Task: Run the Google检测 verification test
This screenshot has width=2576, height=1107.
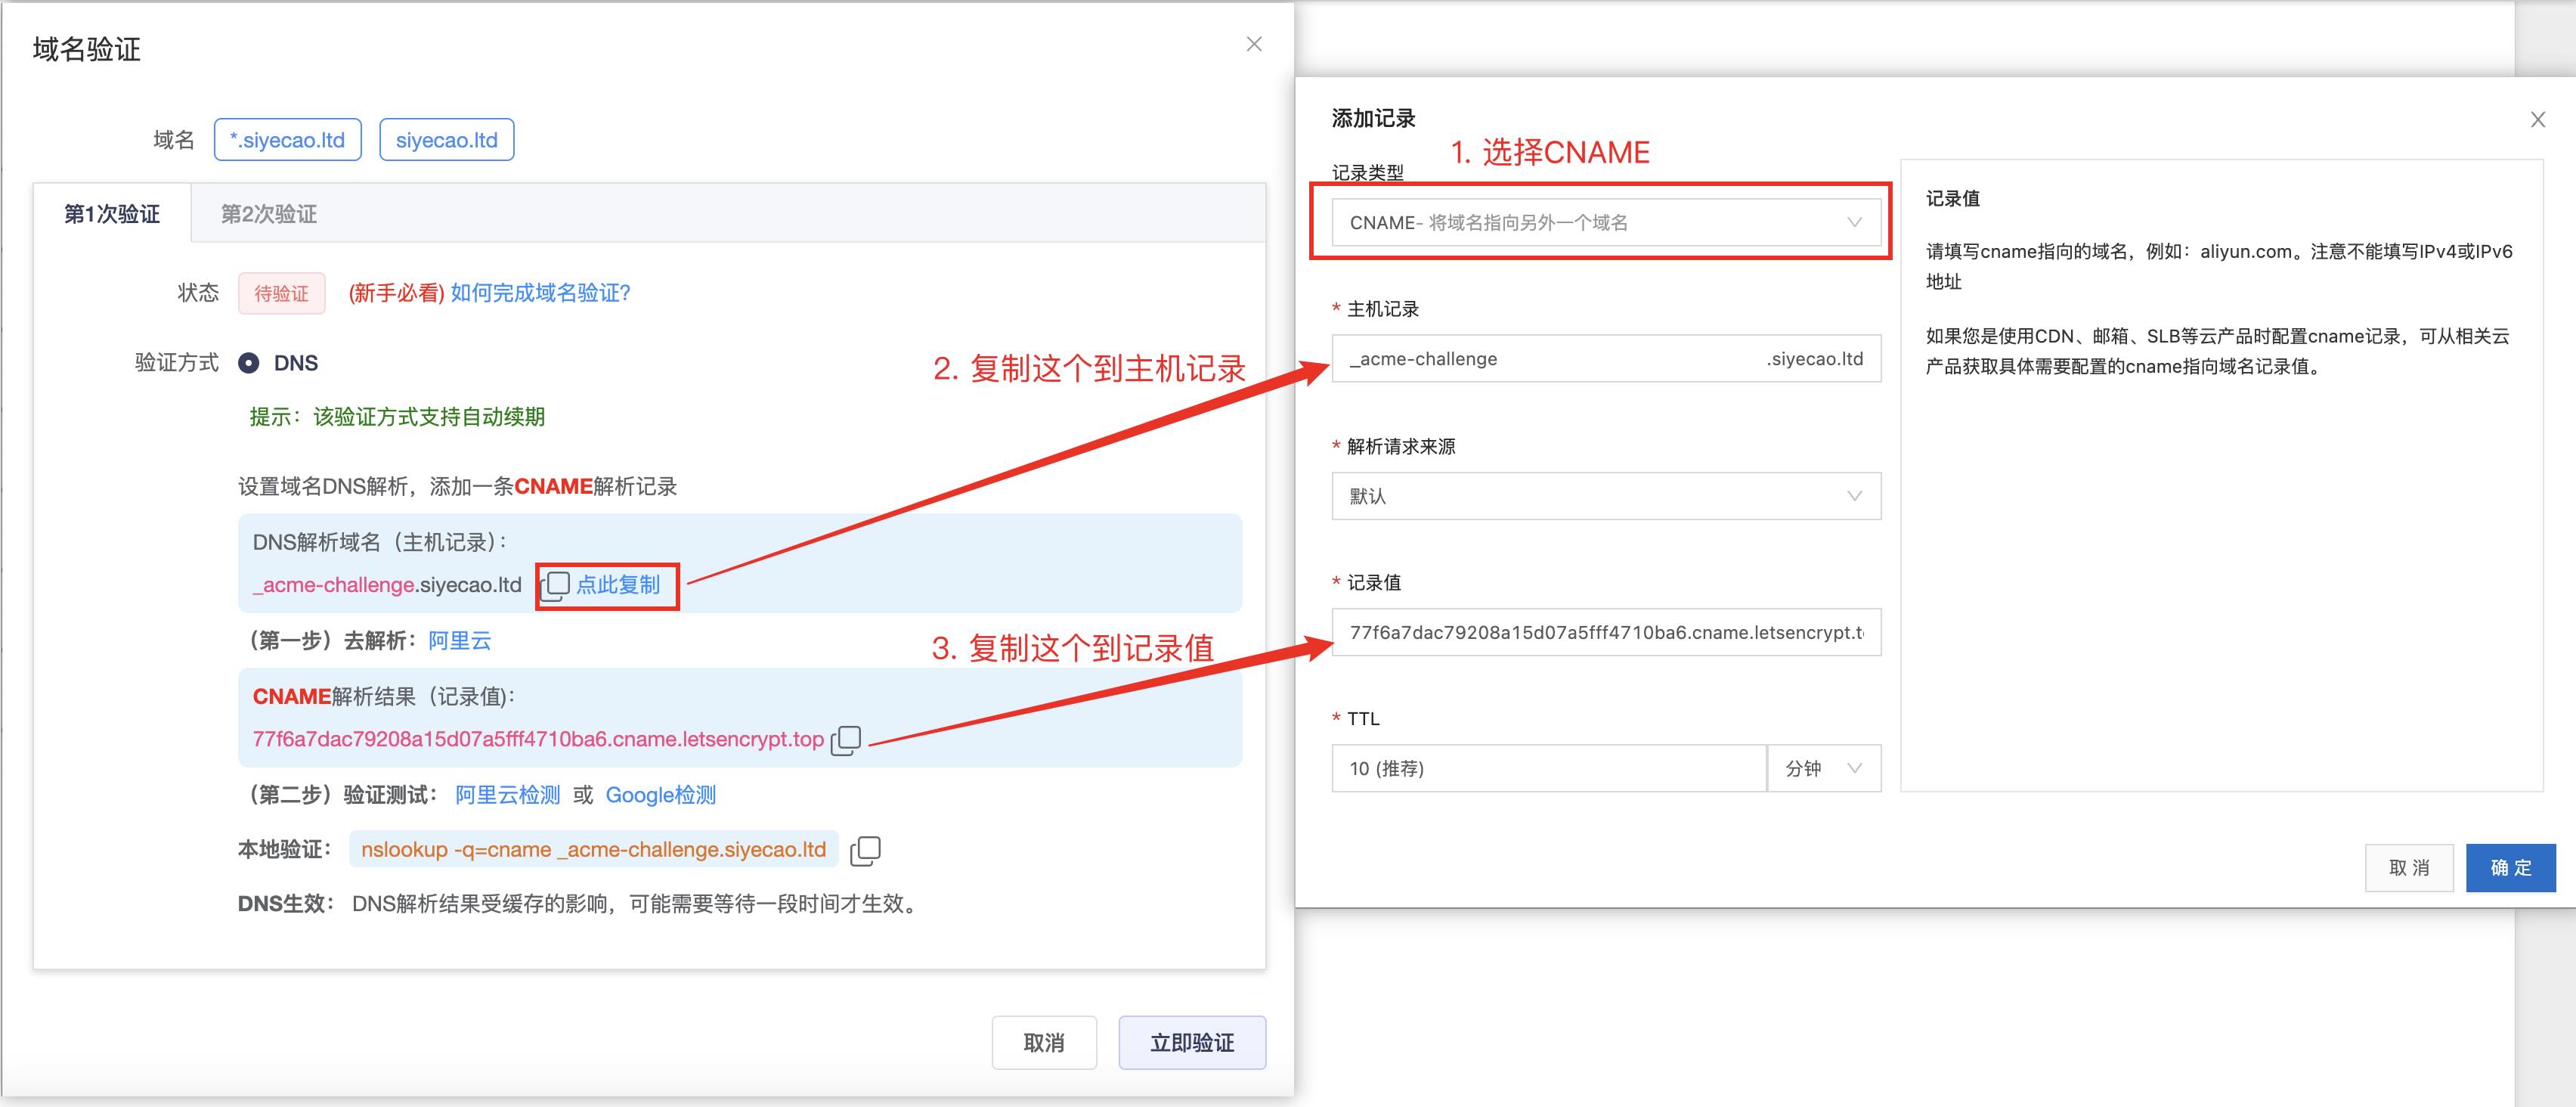Action: (x=660, y=795)
